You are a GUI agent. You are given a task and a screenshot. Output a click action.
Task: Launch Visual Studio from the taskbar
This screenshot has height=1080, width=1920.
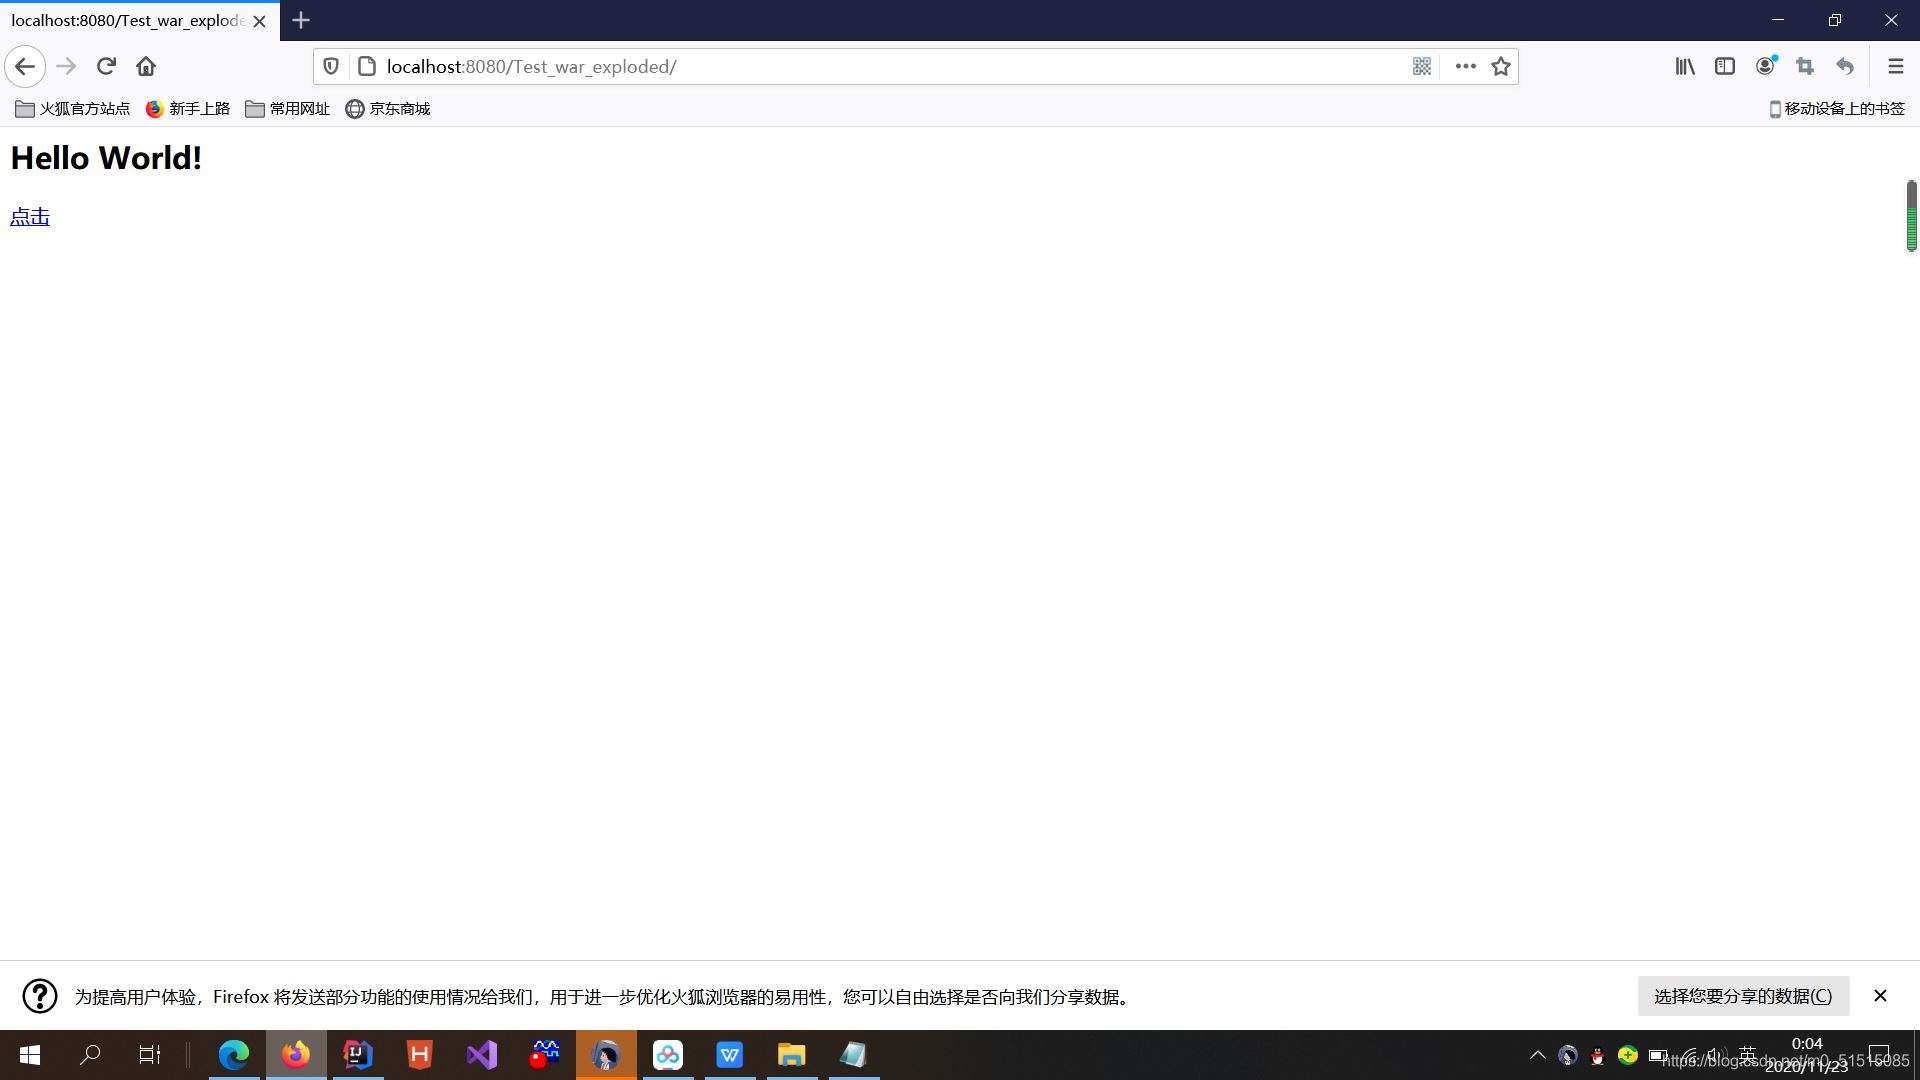[481, 1055]
